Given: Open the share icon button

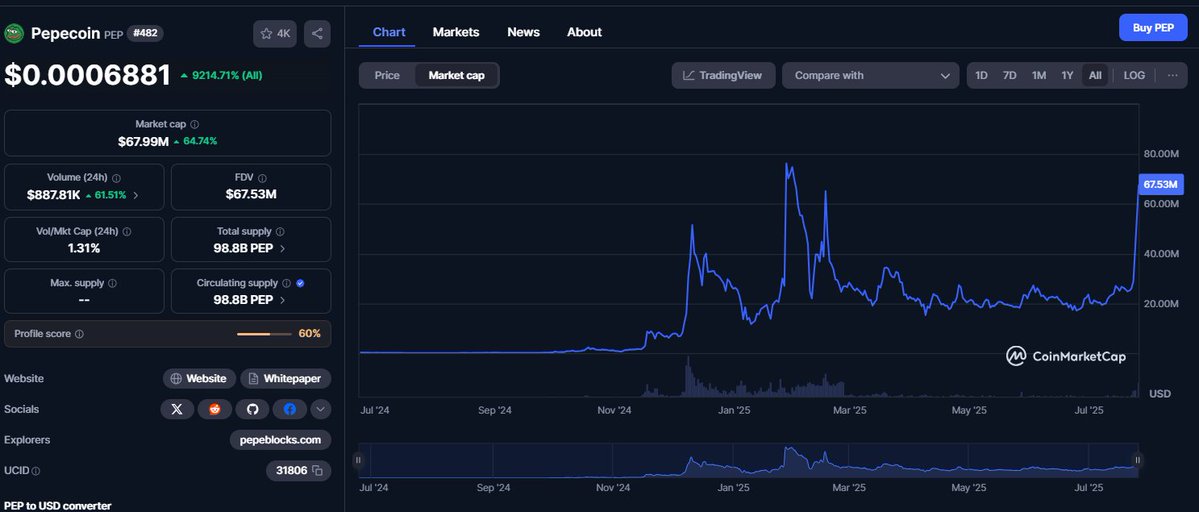Looking at the screenshot, I should point(317,34).
